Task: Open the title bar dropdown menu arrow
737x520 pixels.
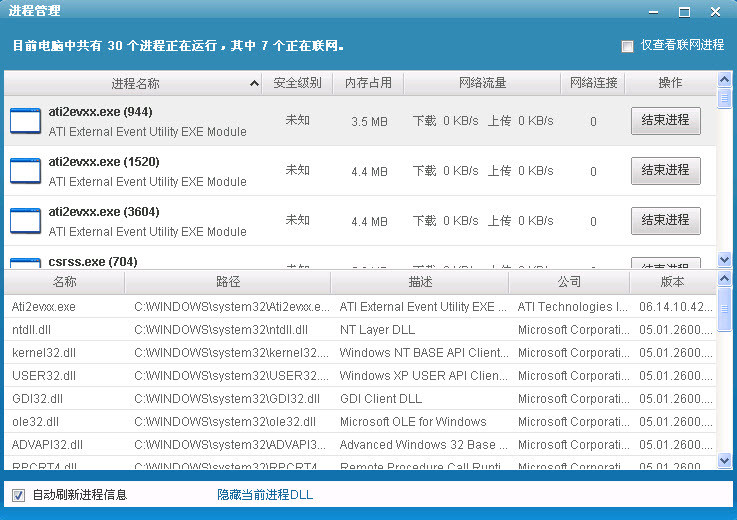Action: (x=653, y=11)
